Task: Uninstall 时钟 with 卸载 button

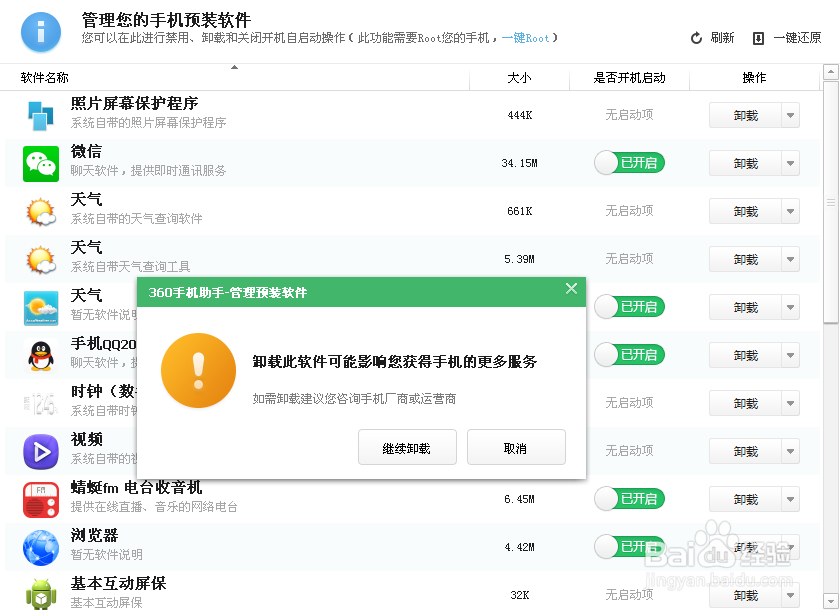Action: 745,403
